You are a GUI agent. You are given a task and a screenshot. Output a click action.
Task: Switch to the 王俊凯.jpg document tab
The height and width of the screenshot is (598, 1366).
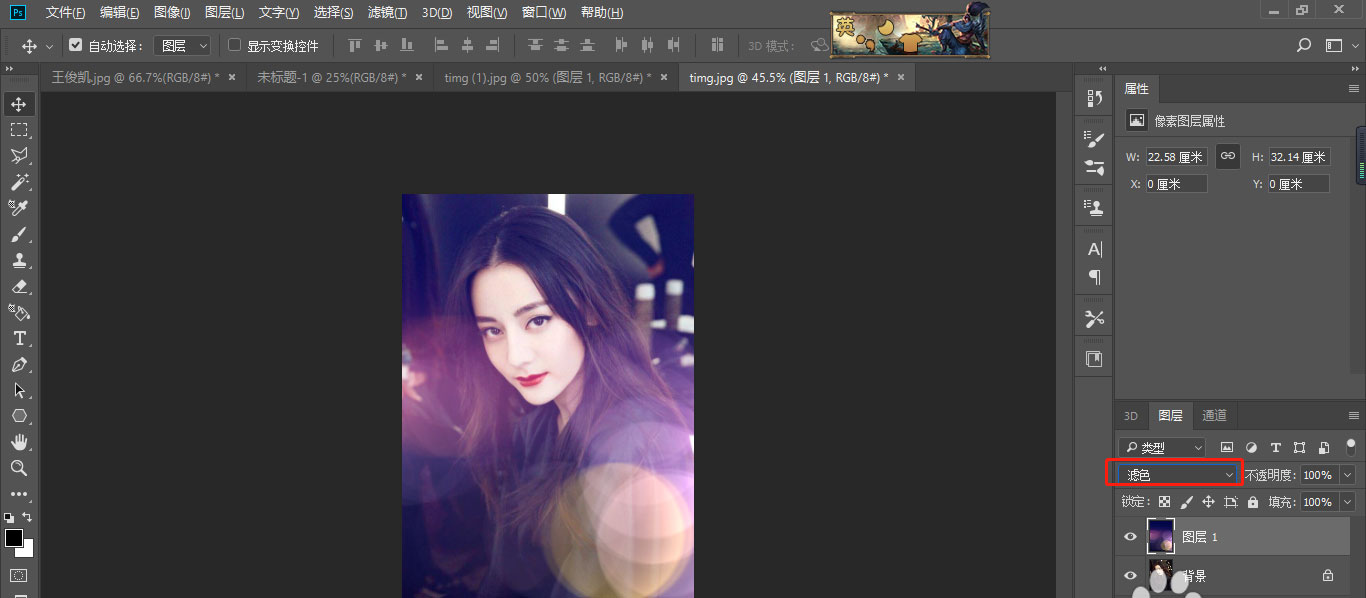click(135, 77)
